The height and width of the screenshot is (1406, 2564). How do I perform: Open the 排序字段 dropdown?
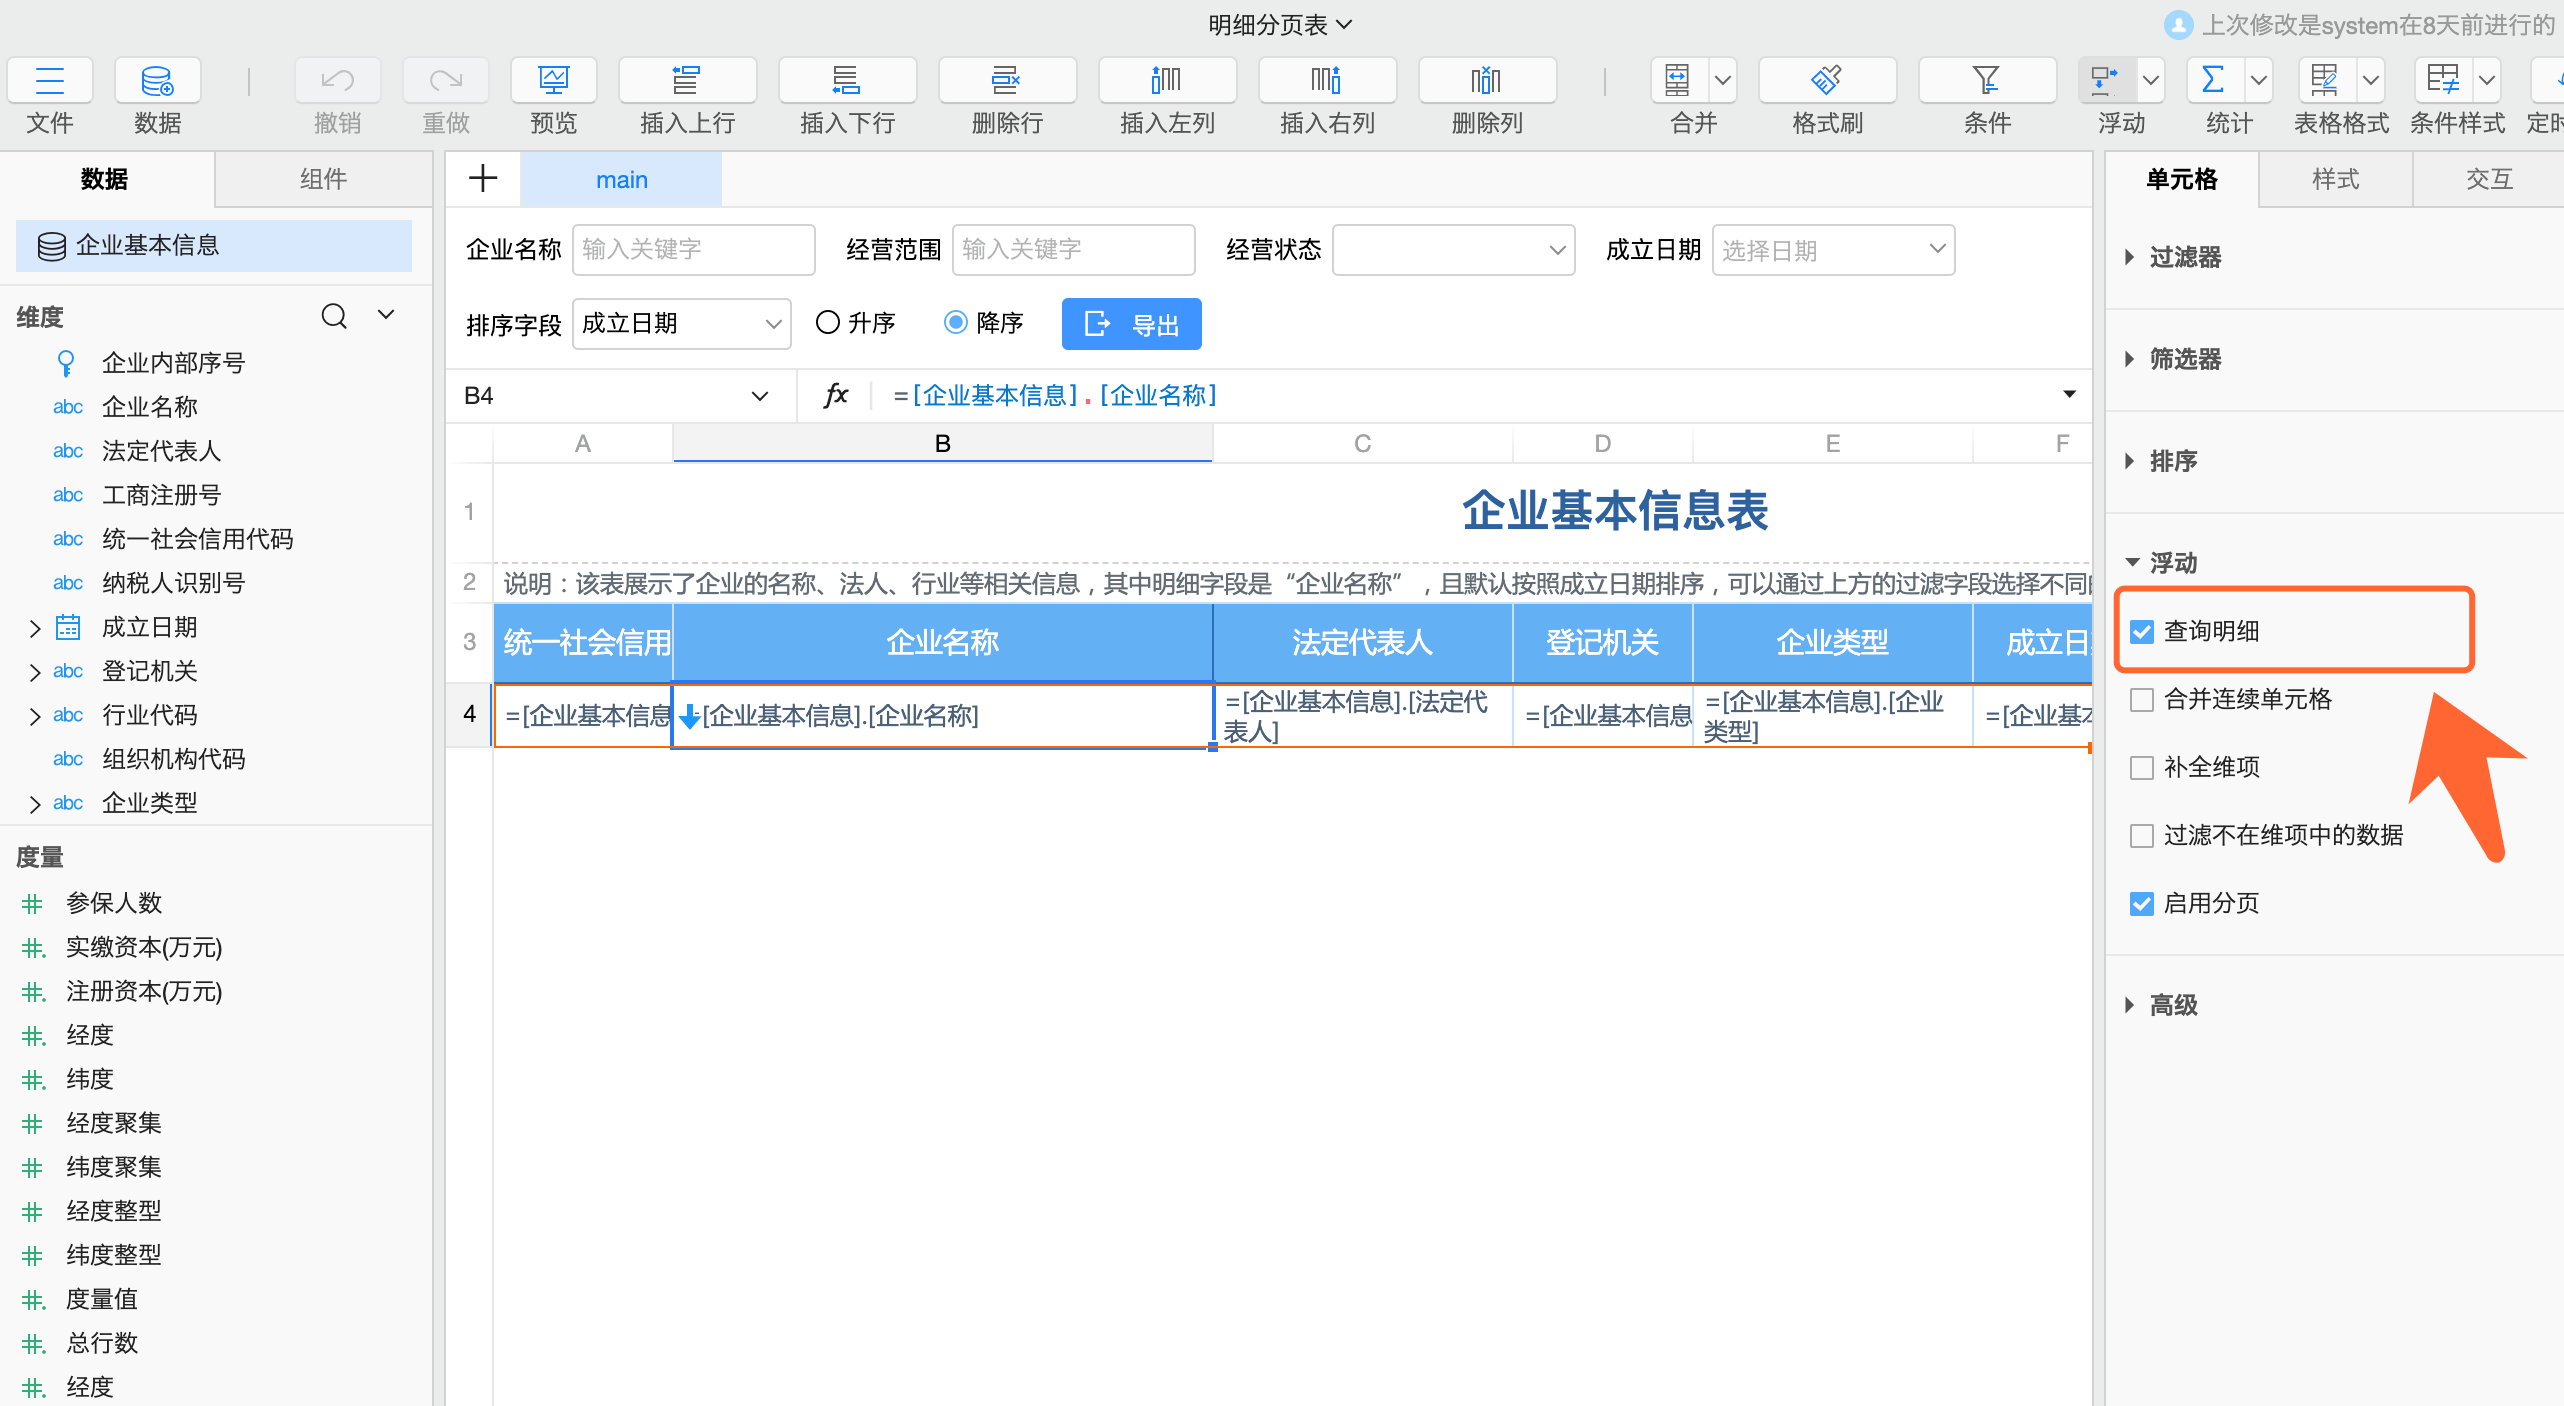[x=681, y=324]
